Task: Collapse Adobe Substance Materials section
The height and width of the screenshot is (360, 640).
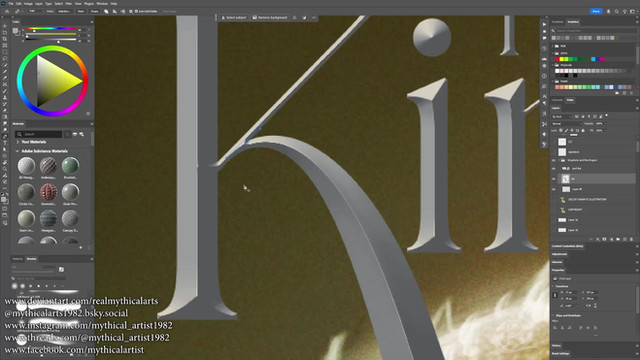Action: [18, 151]
